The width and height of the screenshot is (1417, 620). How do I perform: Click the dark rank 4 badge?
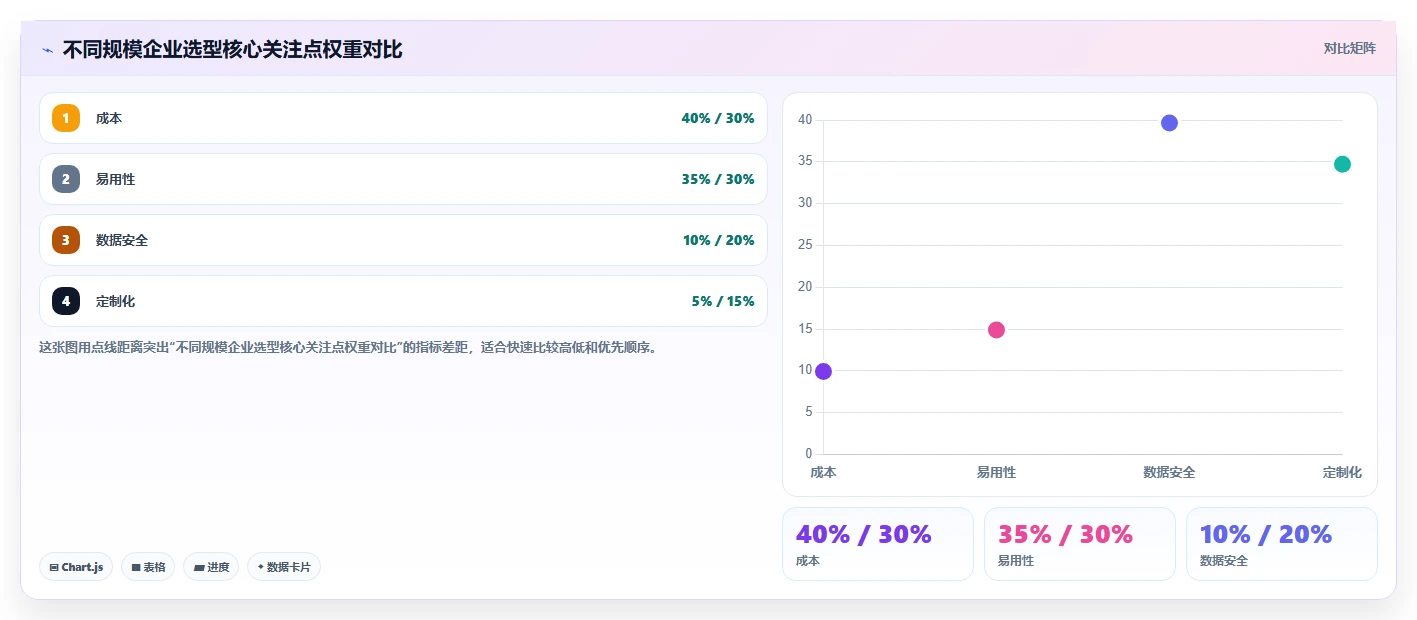(66, 301)
